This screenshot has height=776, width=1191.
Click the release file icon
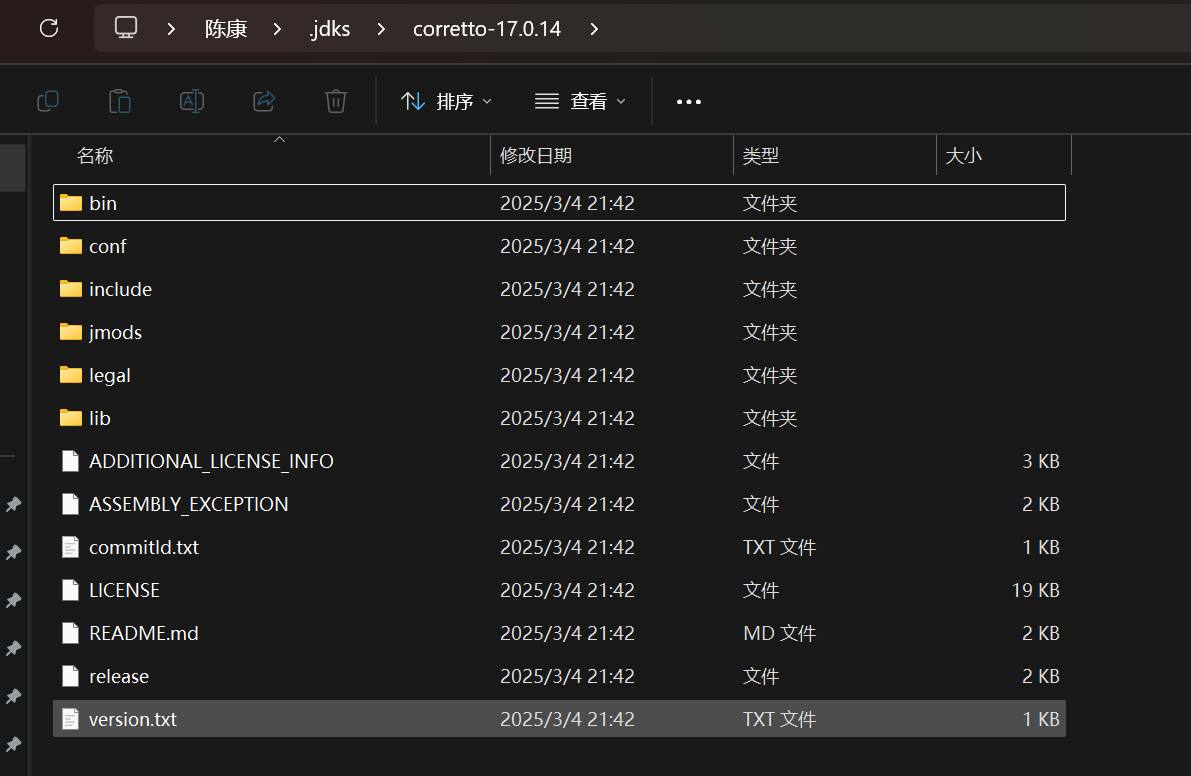click(x=71, y=677)
